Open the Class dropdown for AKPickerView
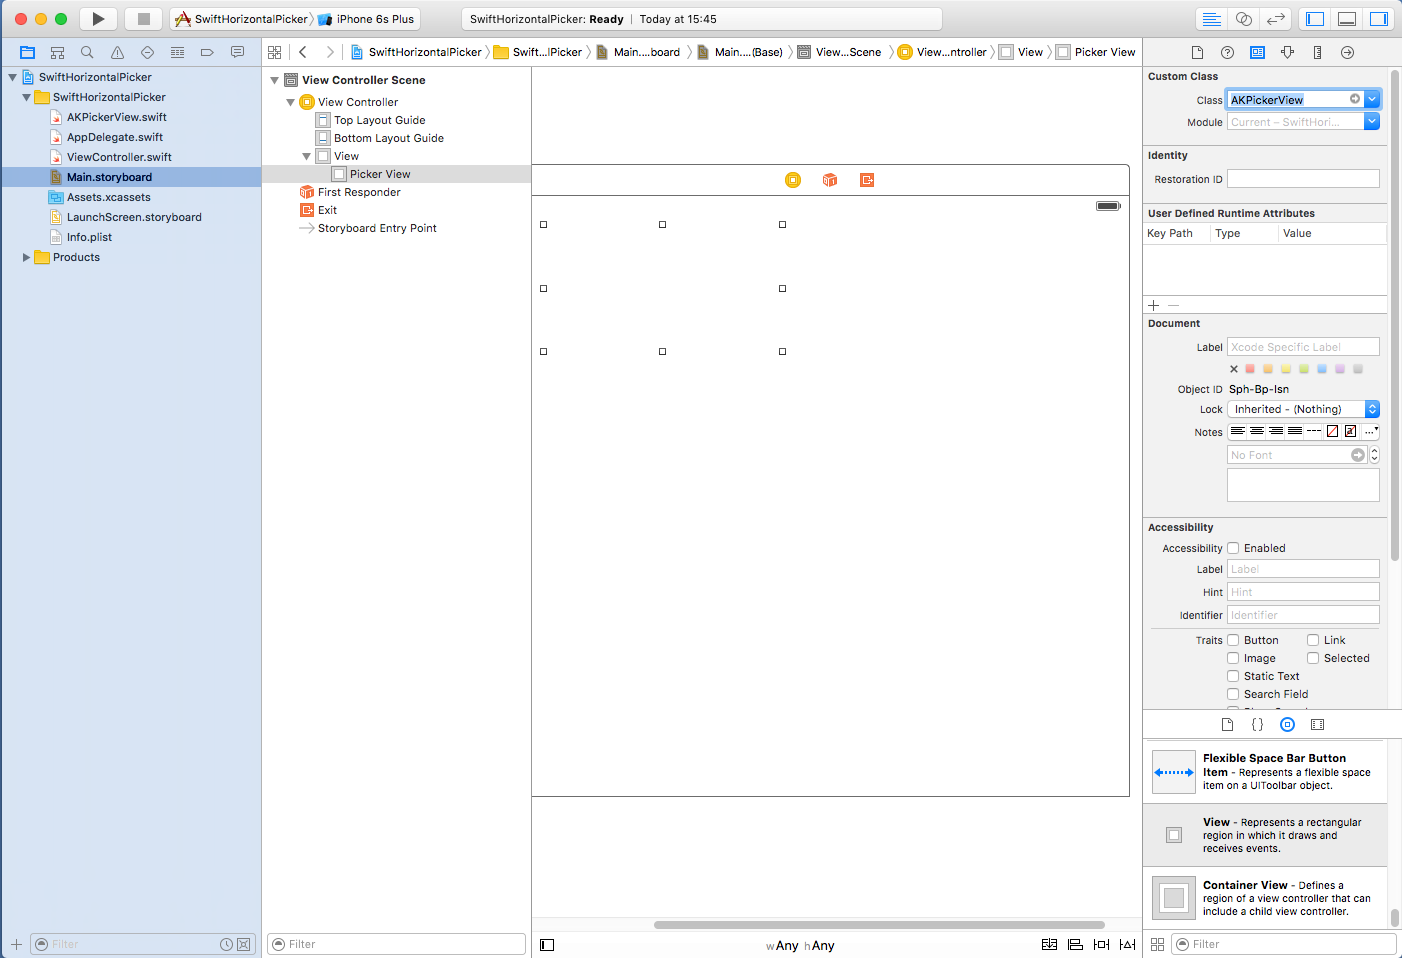 [x=1372, y=99]
